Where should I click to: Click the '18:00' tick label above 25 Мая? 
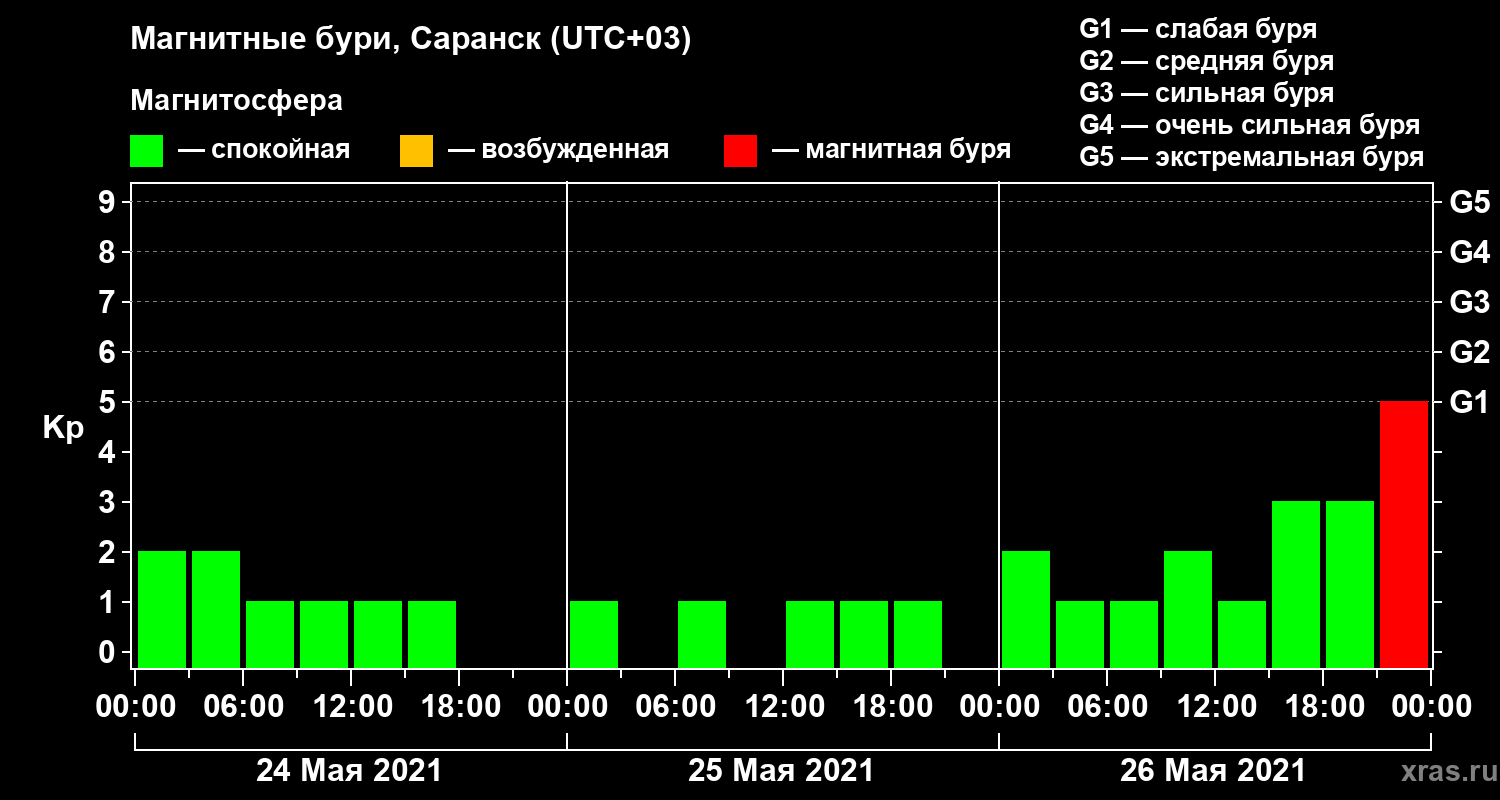[x=891, y=707]
